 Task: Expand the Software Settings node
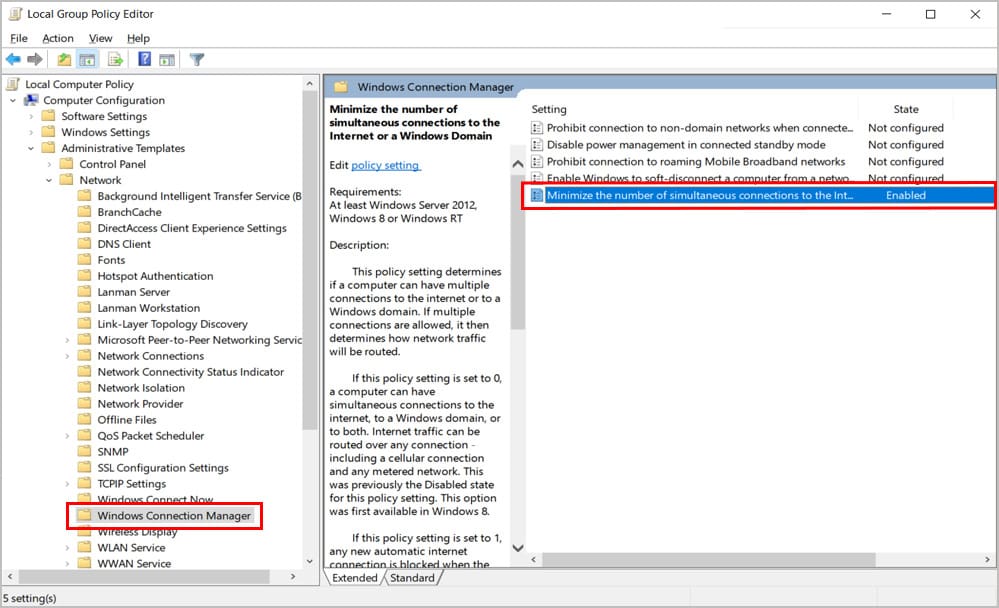pyautogui.click(x=31, y=117)
